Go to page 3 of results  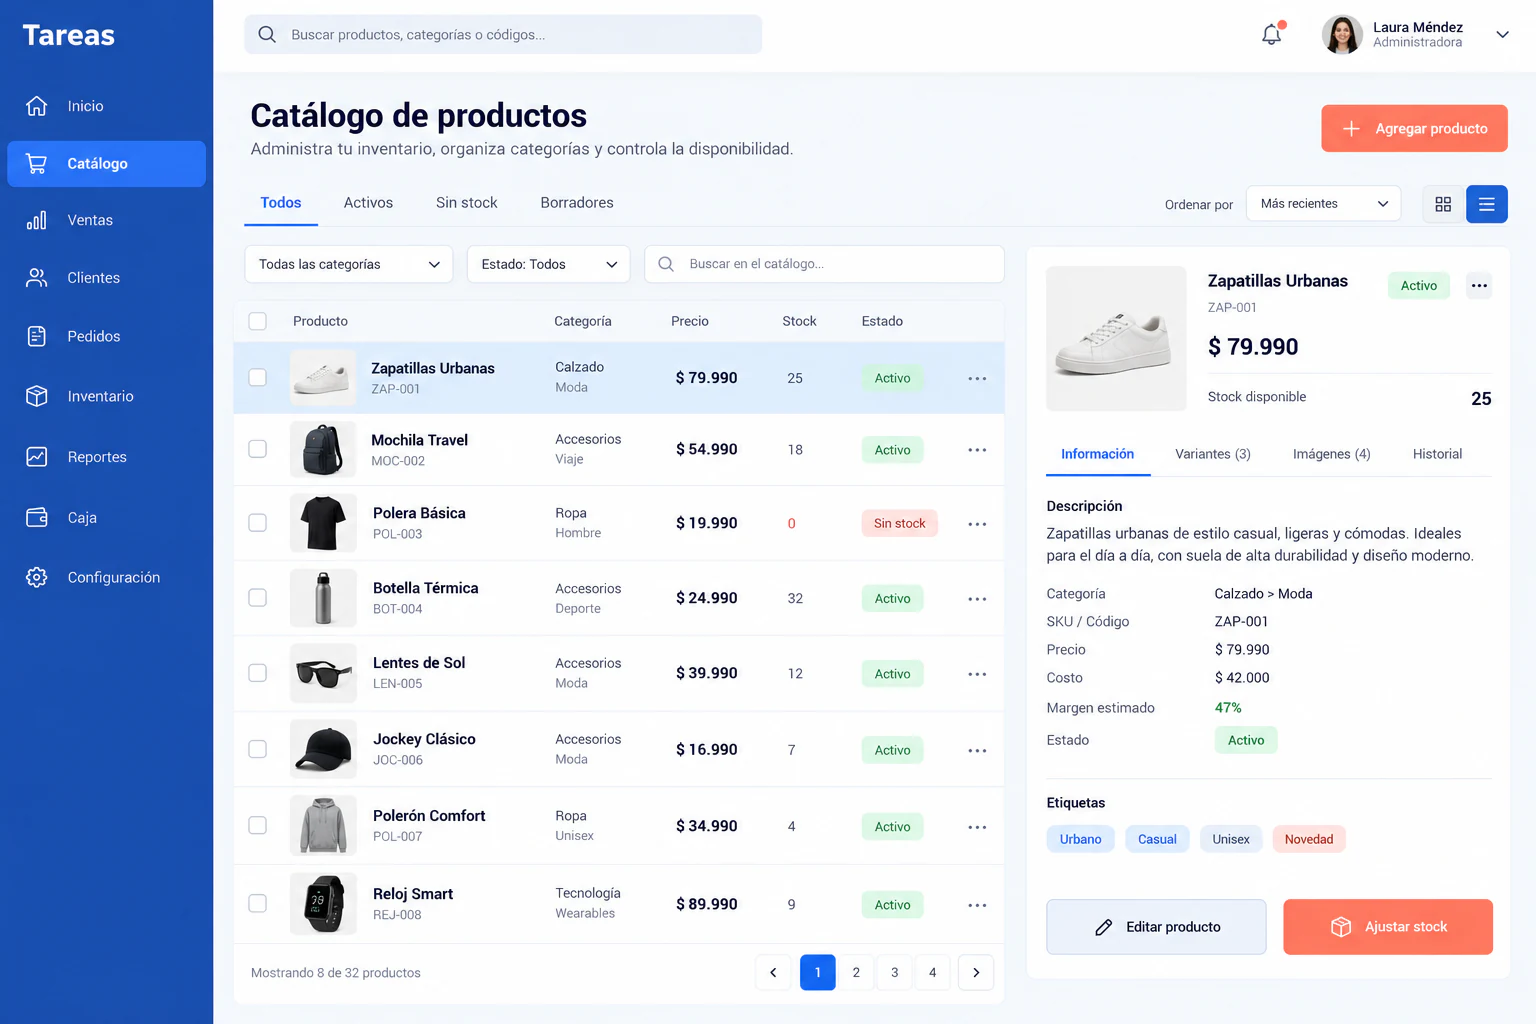point(894,972)
